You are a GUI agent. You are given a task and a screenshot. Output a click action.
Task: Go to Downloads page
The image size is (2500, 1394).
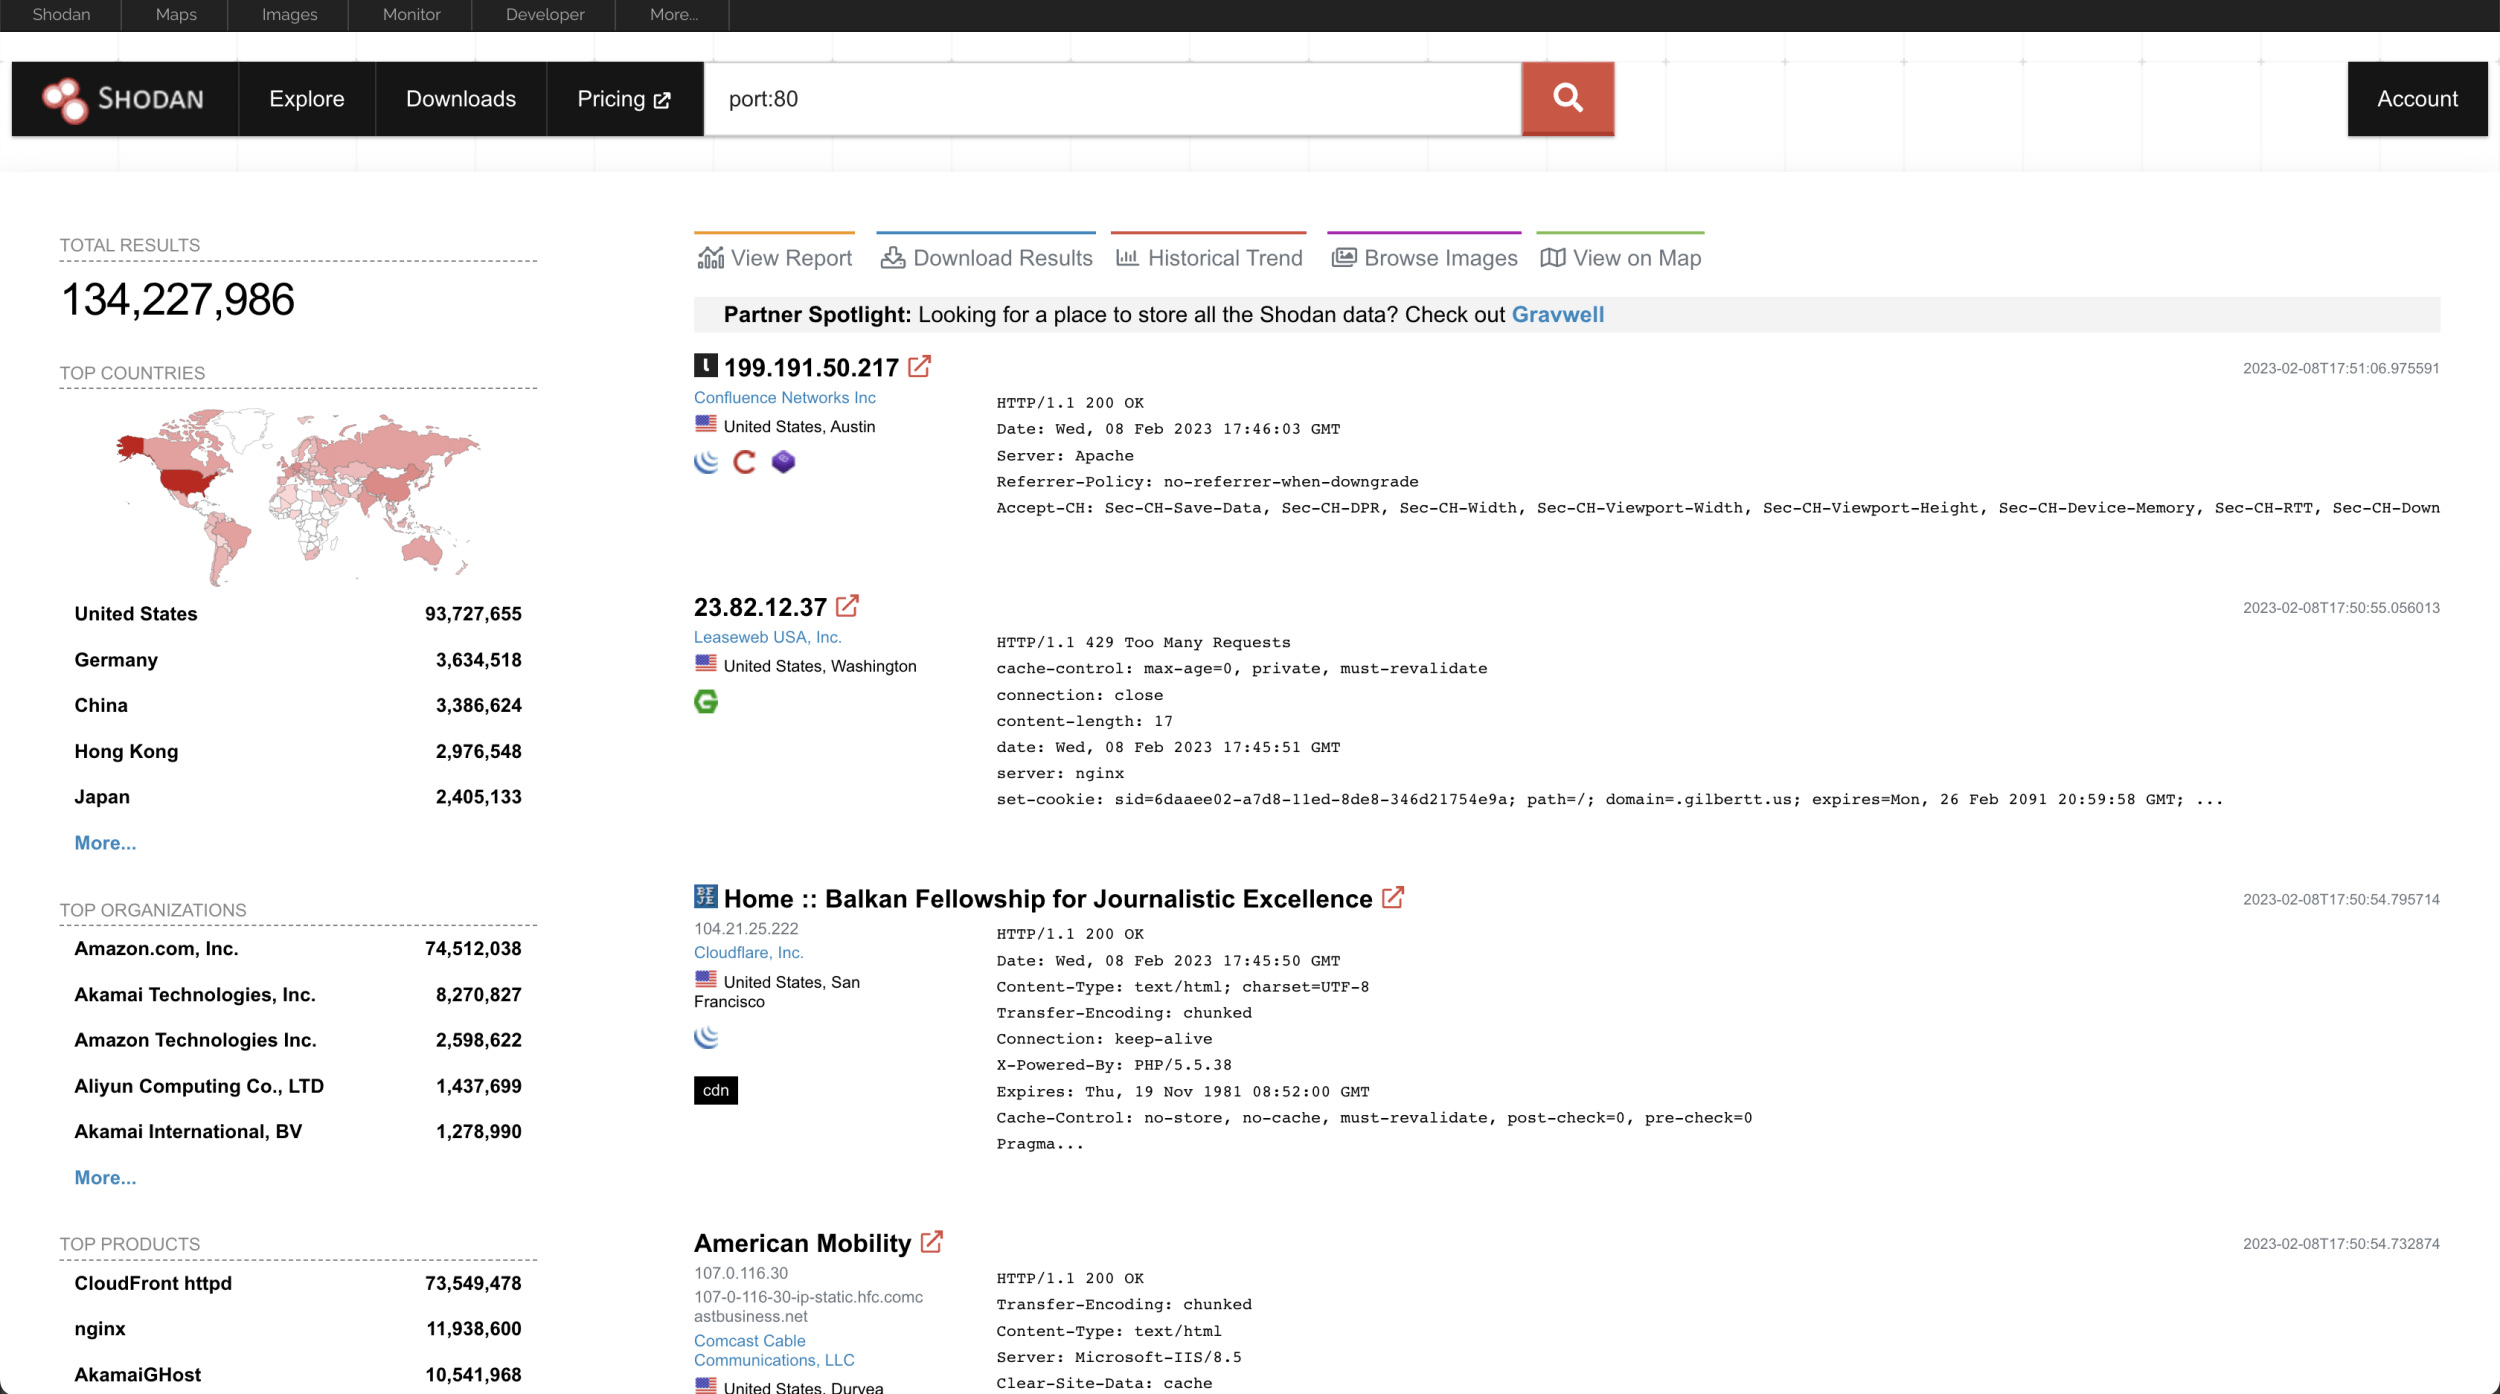pos(461,99)
